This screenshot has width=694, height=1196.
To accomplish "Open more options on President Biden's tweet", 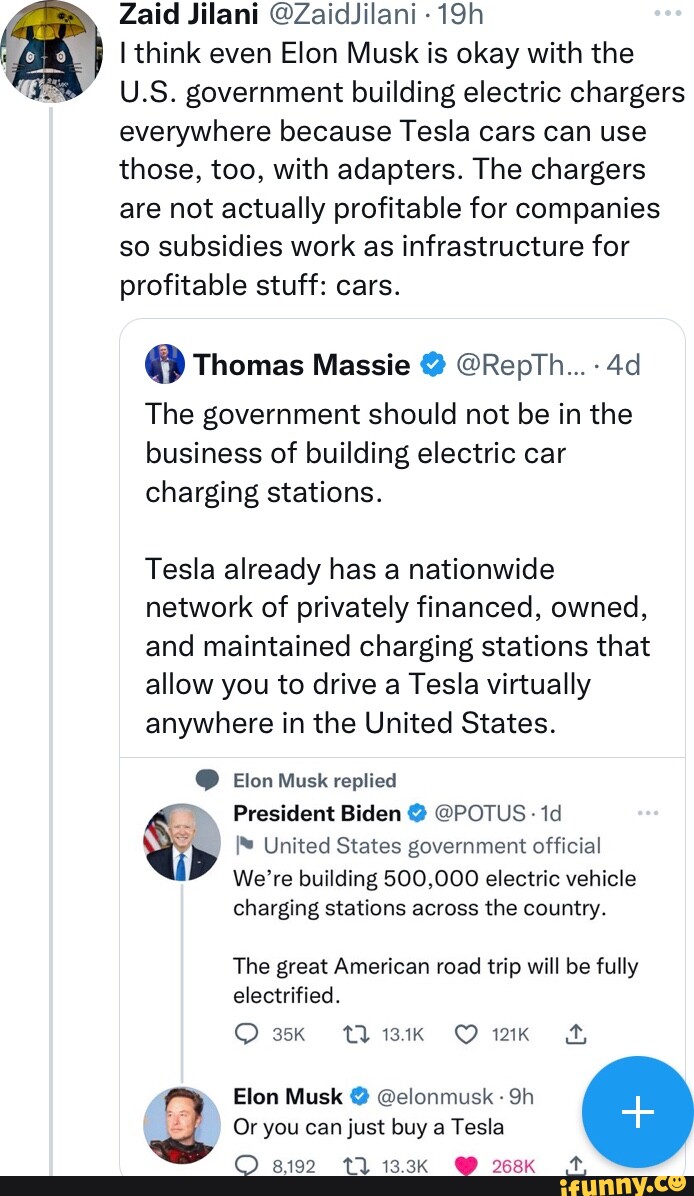I will [648, 813].
